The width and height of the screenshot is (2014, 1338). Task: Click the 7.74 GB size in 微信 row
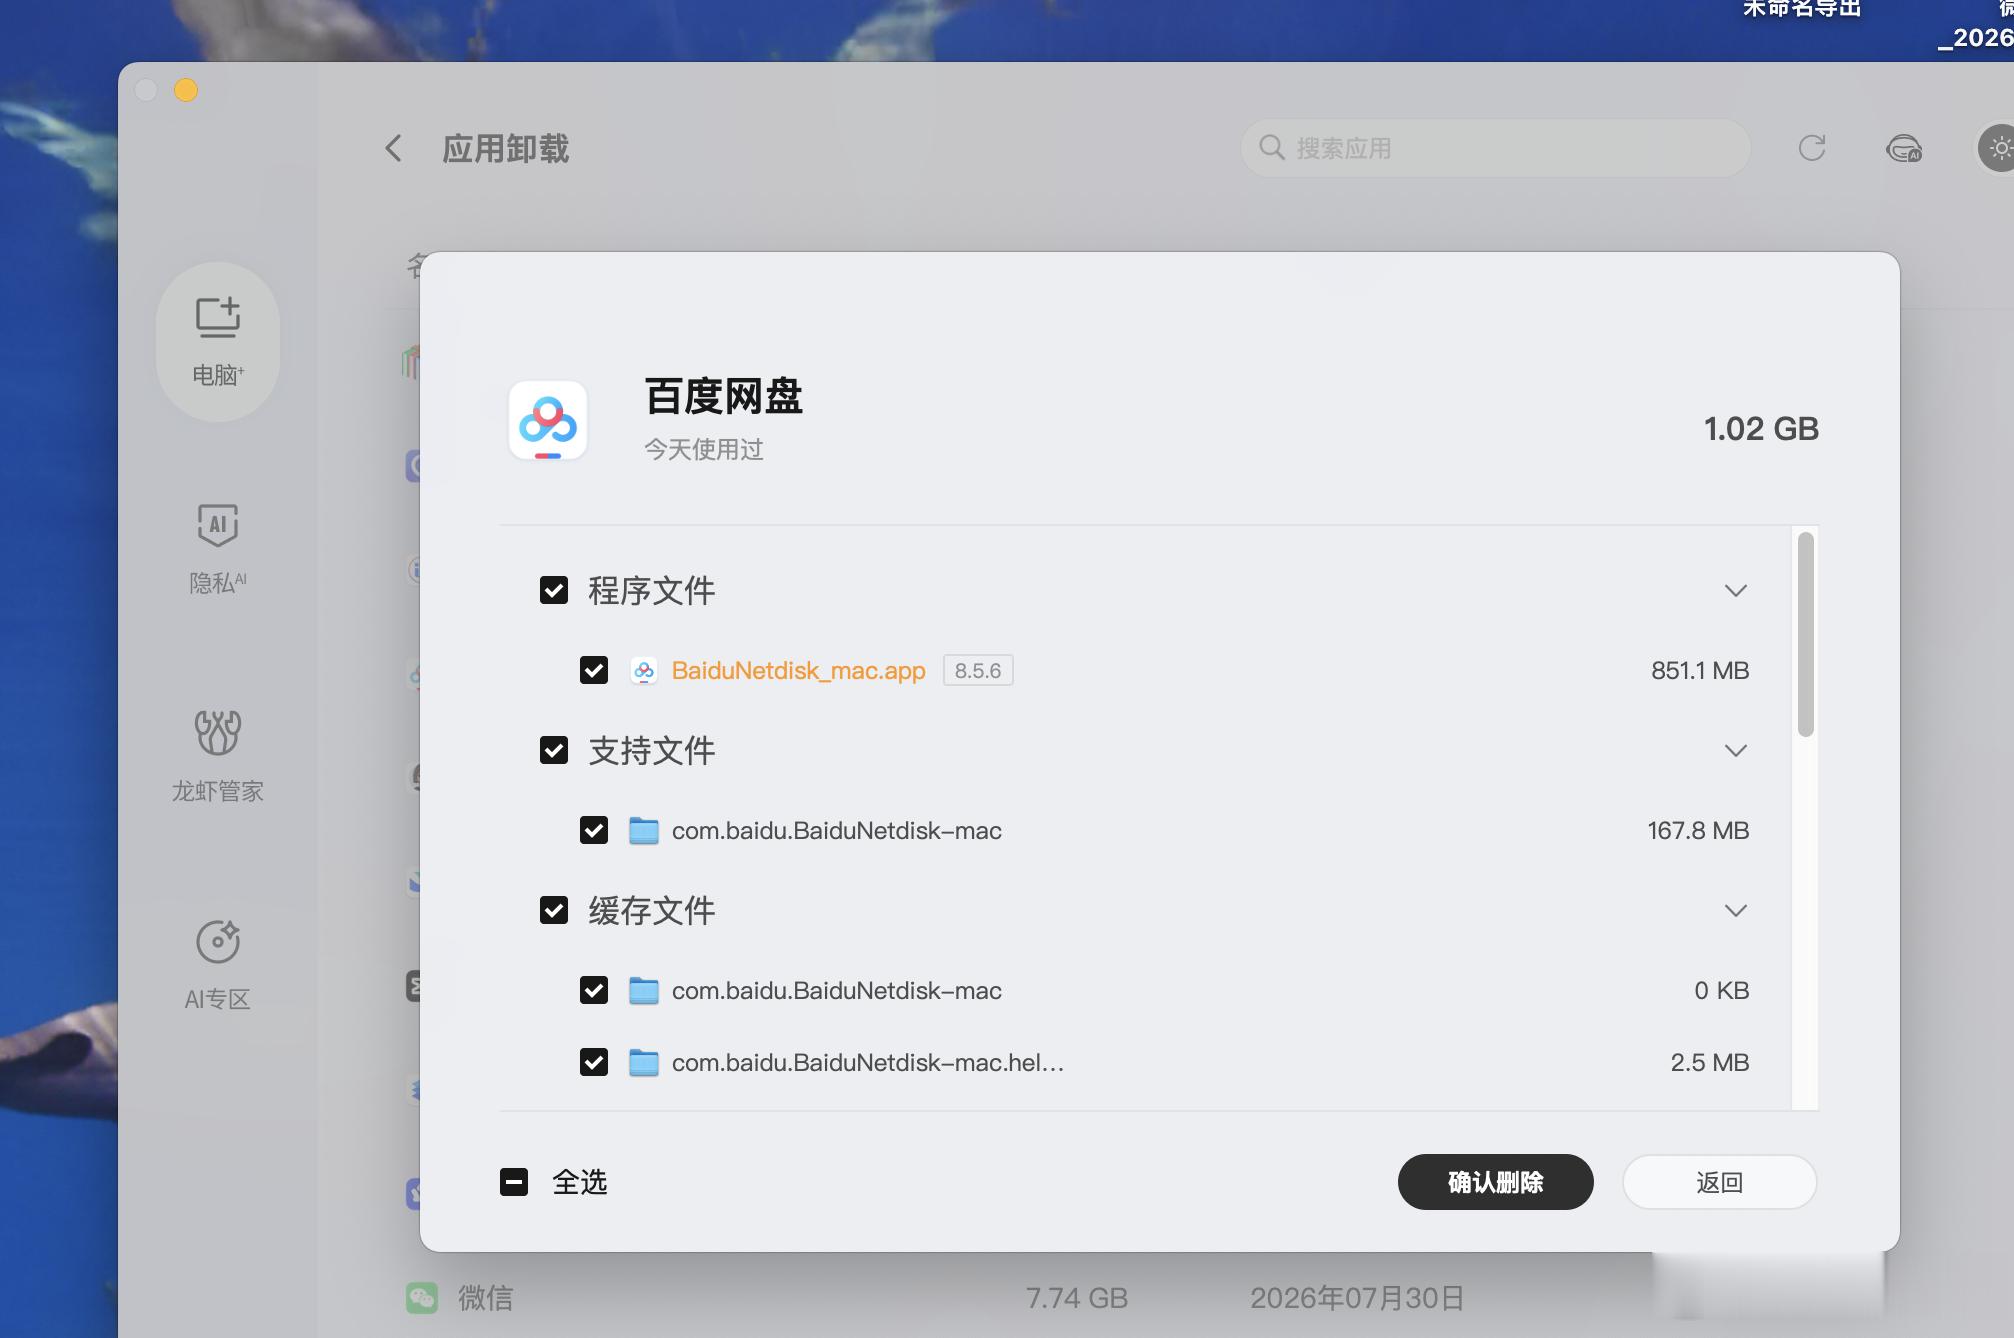point(1077,1298)
